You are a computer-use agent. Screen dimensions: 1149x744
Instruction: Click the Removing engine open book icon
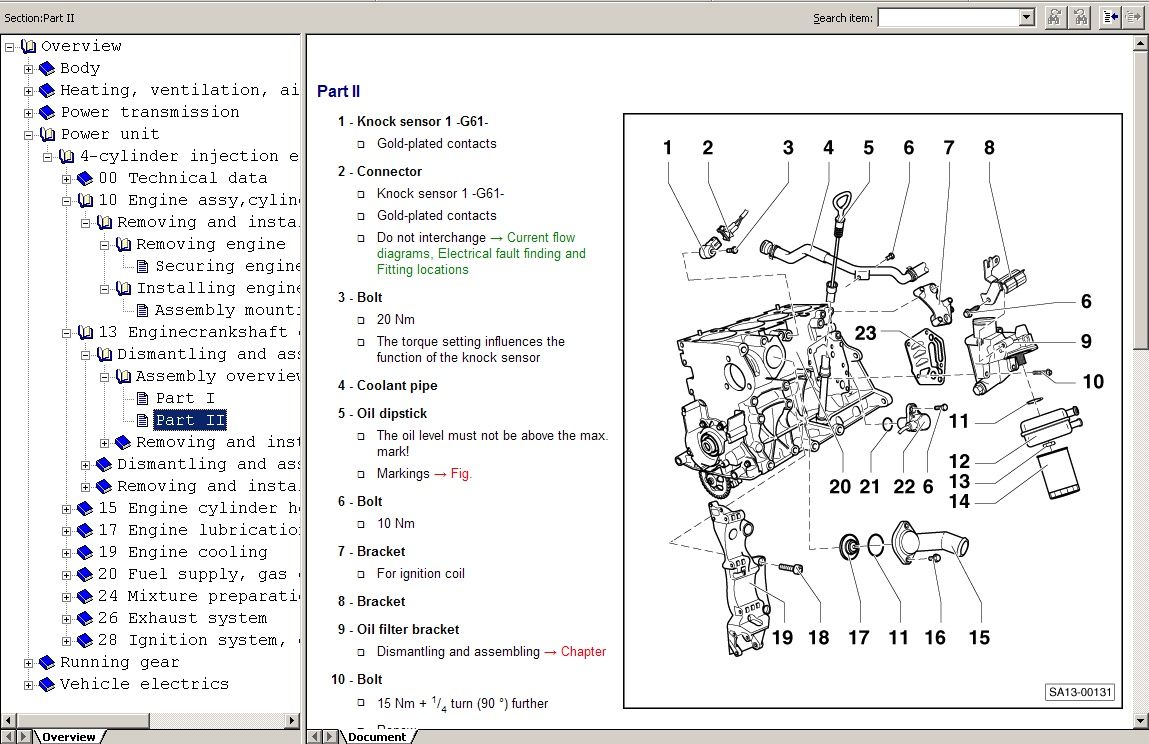pos(123,244)
